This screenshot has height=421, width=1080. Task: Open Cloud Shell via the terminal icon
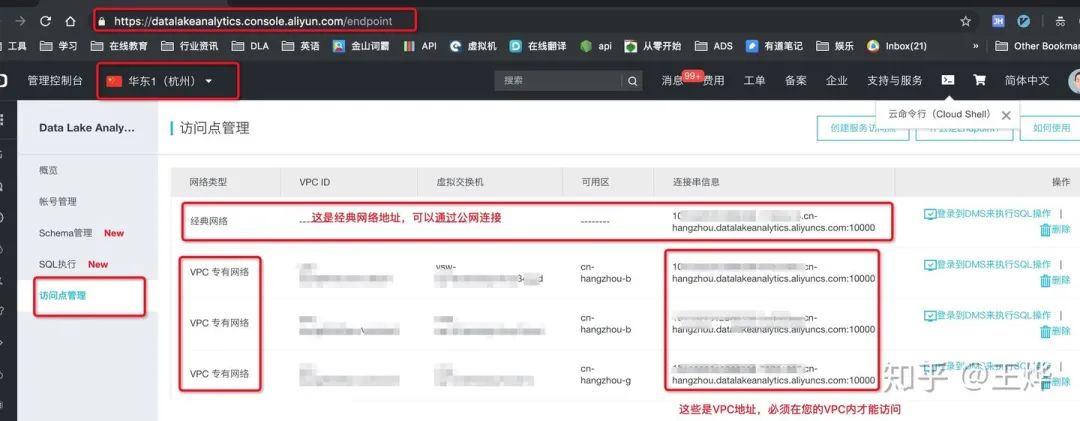948,80
